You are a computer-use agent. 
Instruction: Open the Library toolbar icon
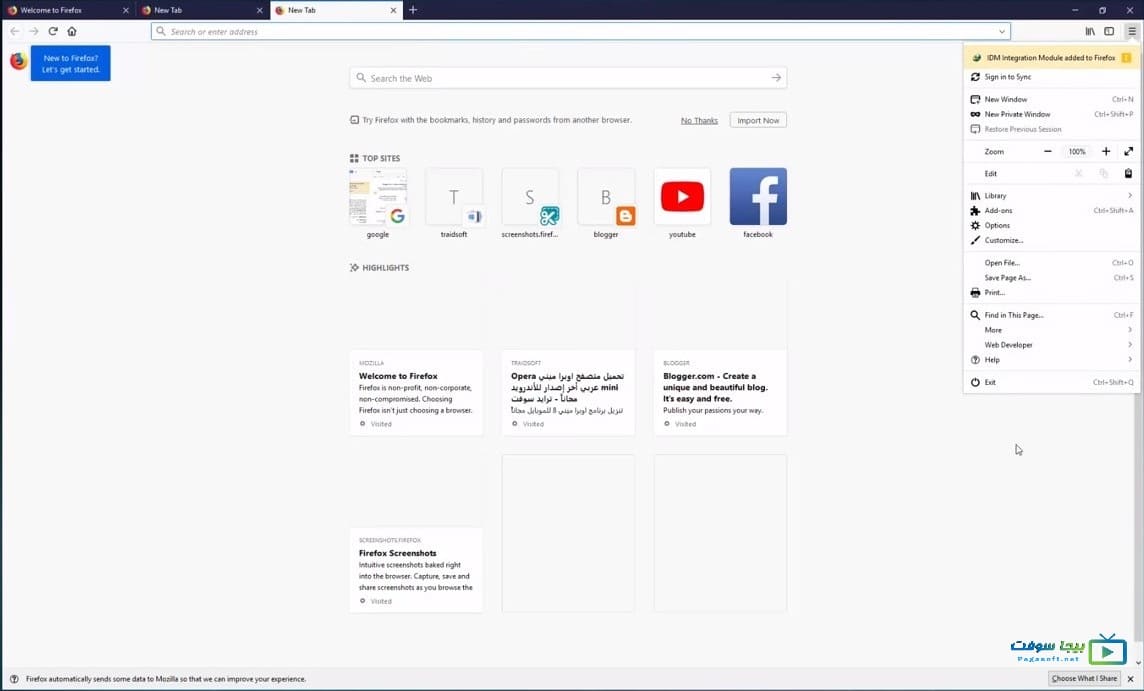[1090, 31]
